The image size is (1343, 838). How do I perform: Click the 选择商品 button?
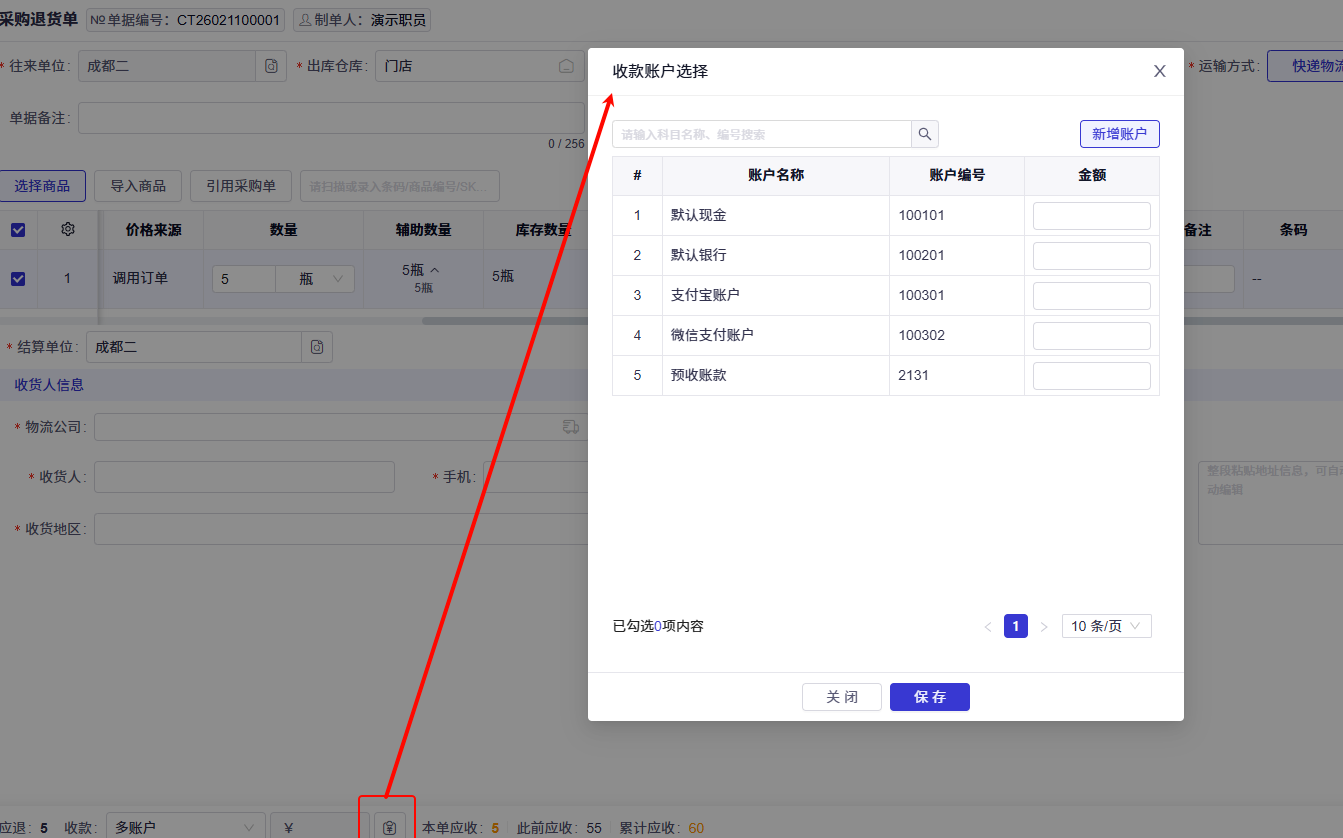tap(42, 186)
